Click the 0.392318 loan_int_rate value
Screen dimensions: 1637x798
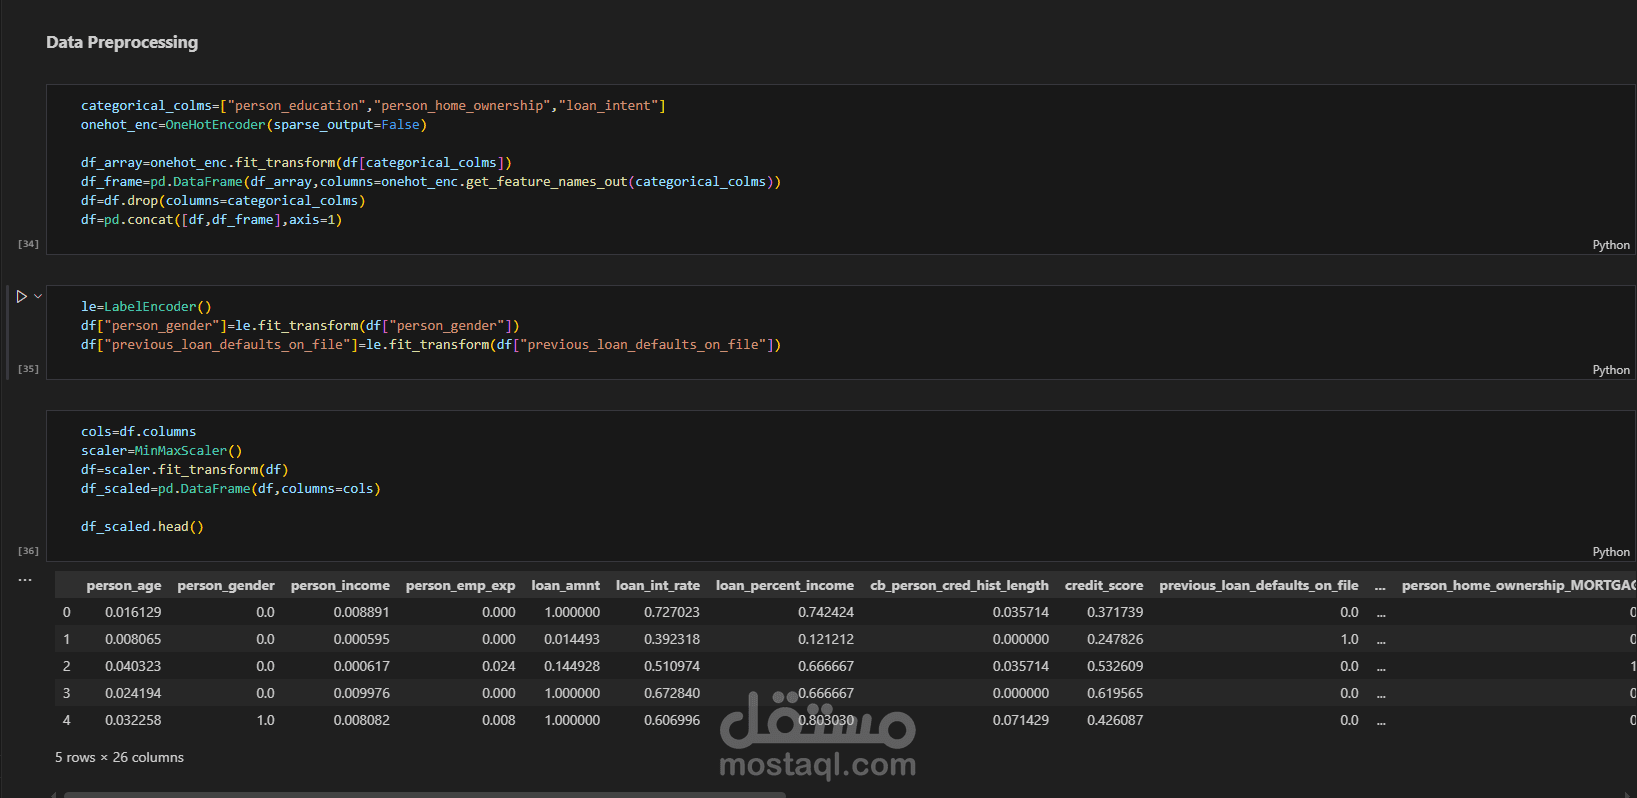672,639
